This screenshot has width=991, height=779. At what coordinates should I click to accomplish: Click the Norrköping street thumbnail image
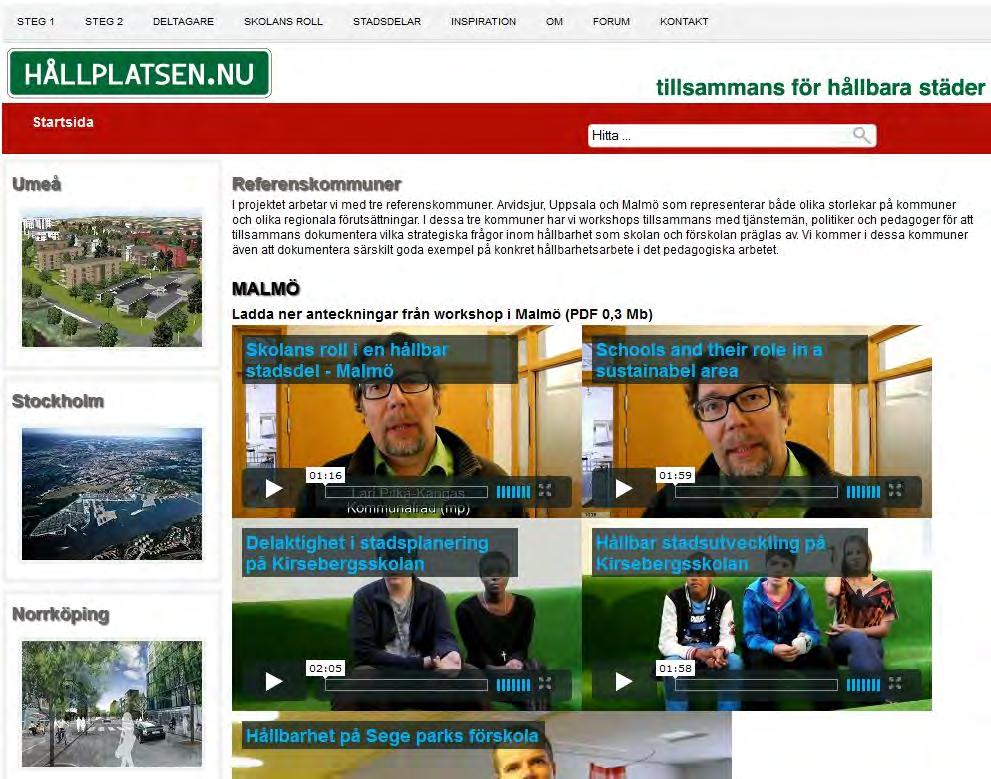(x=112, y=704)
